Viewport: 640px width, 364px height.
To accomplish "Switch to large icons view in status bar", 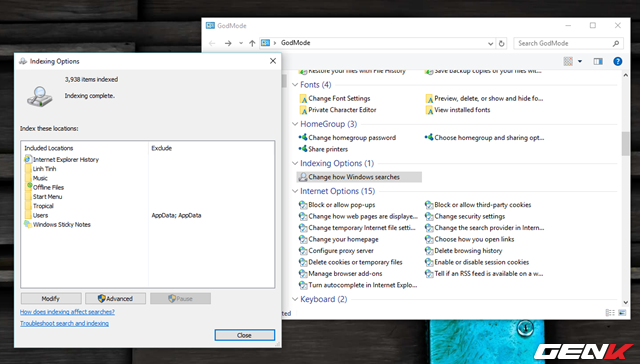I will click(622, 313).
